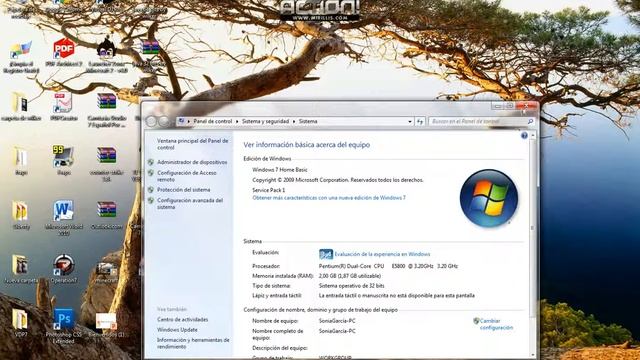Open PDF Architect shortcut on desktop
Image resolution: width=640 pixels, height=360 pixels.
tap(64, 53)
